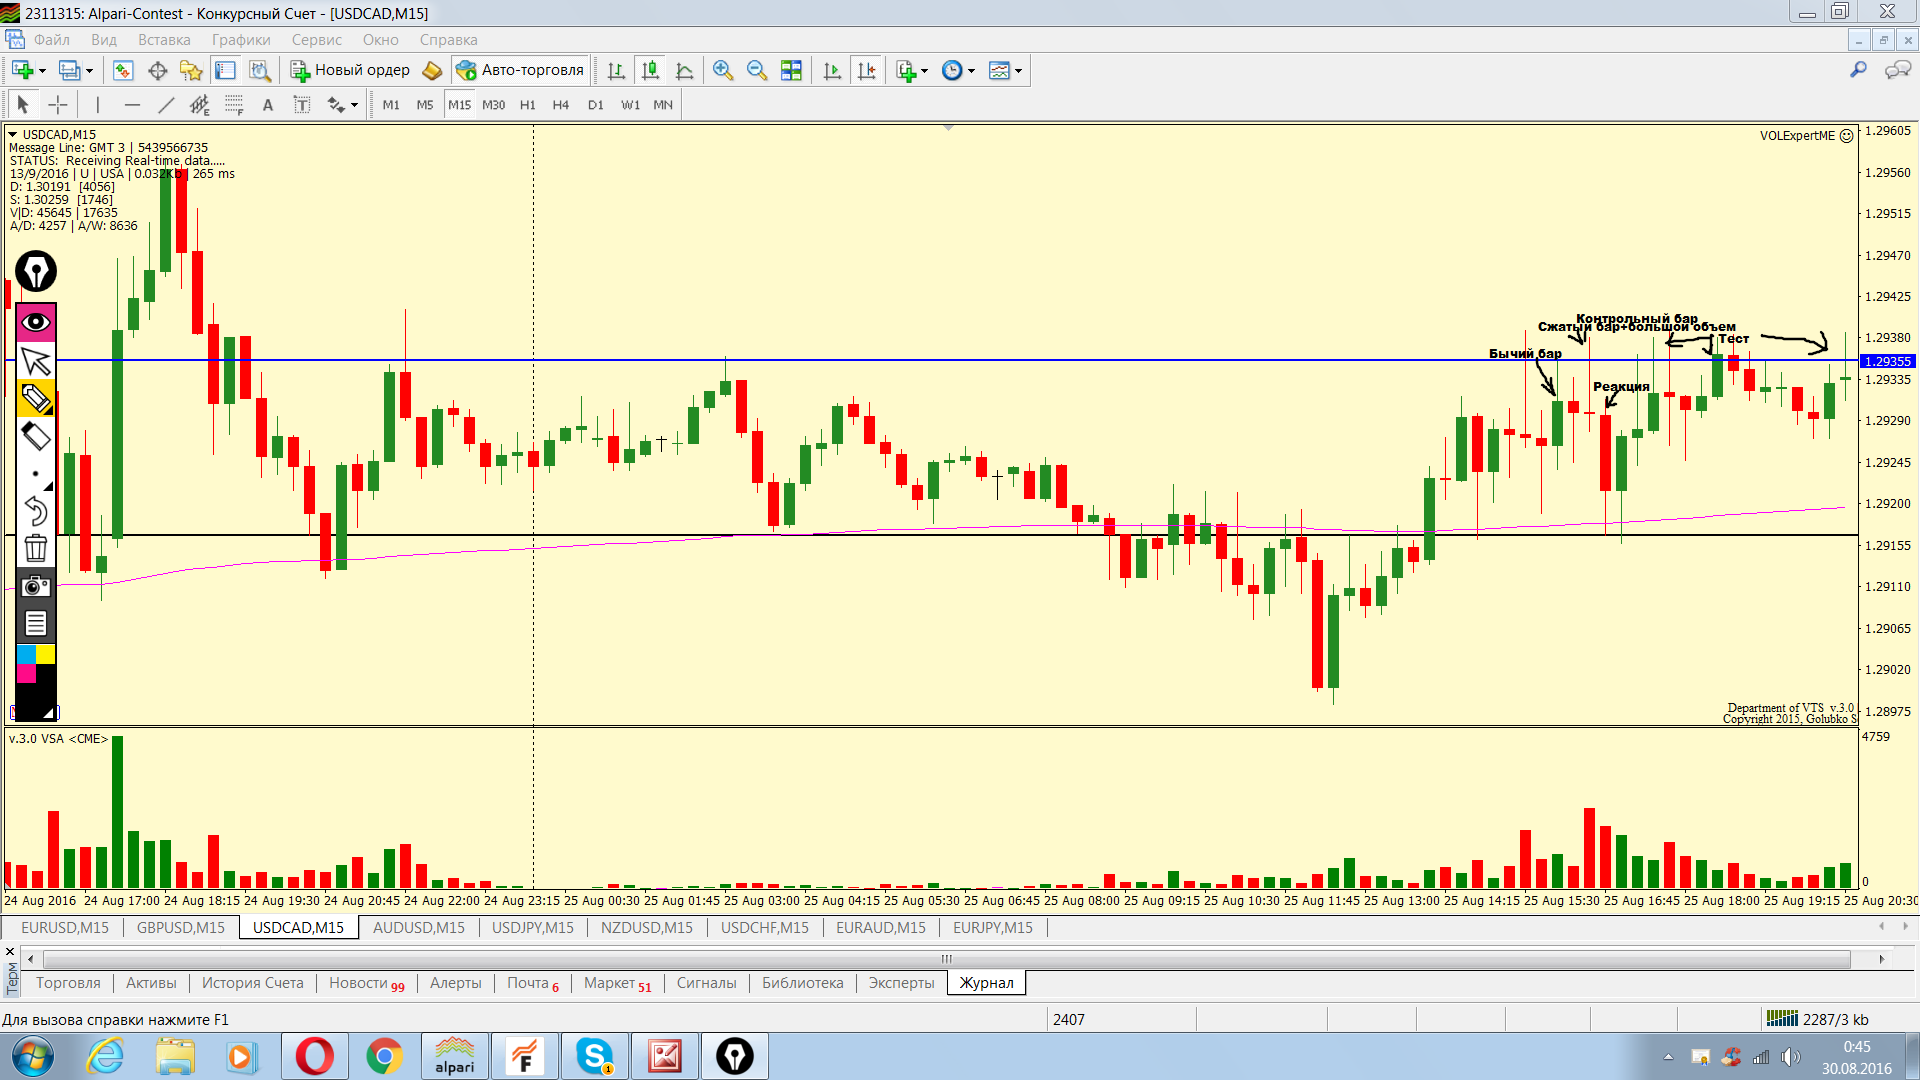
Task: Open the Вставка menu
Action: (164, 40)
